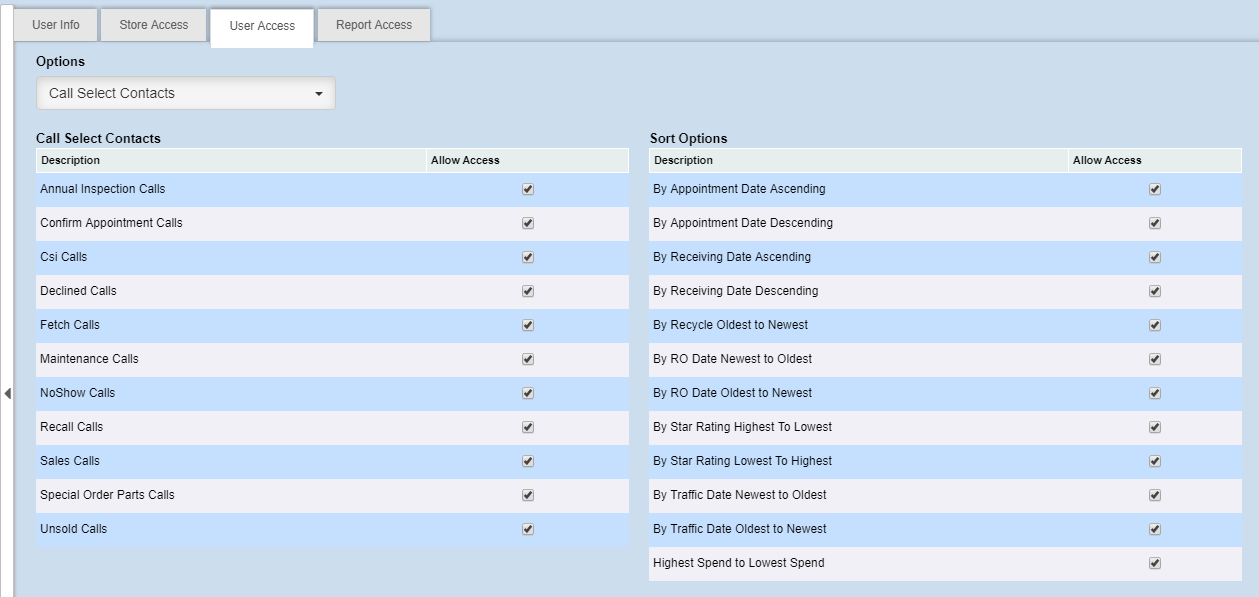This screenshot has width=1259, height=597.
Task: Select the User Access tab
Action: coord(262,26)
